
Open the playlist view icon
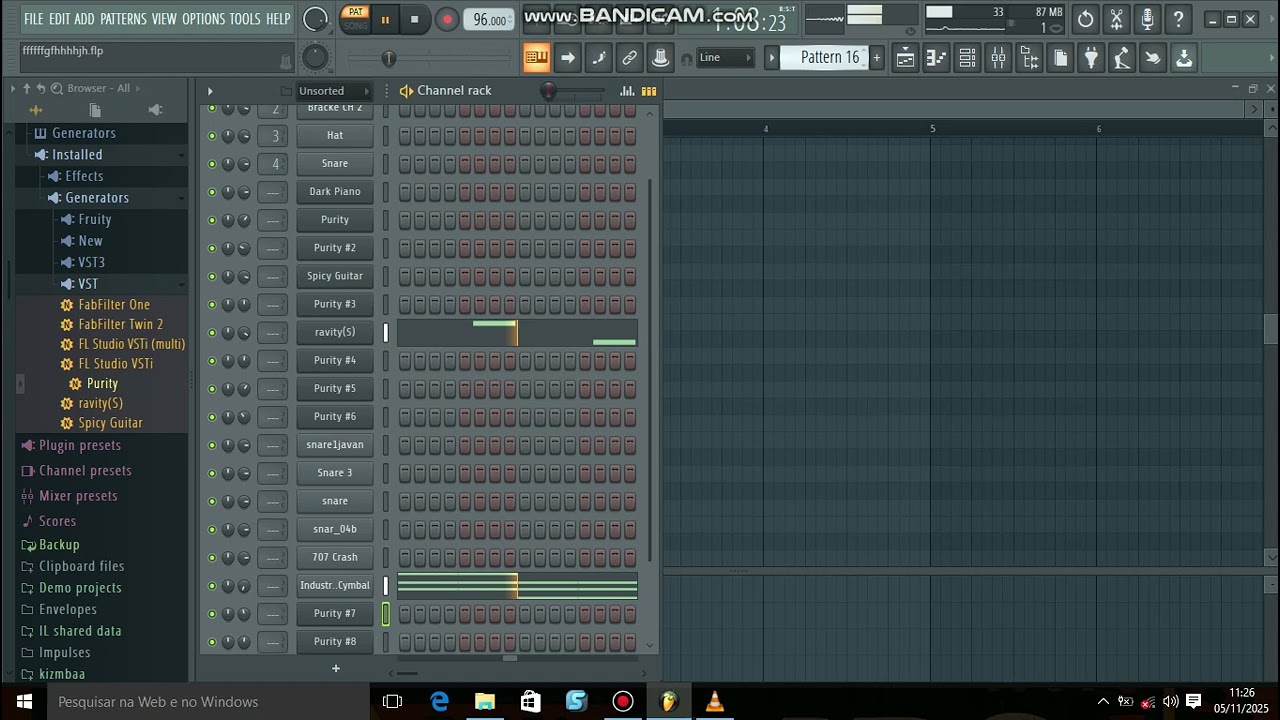(905, 58)
